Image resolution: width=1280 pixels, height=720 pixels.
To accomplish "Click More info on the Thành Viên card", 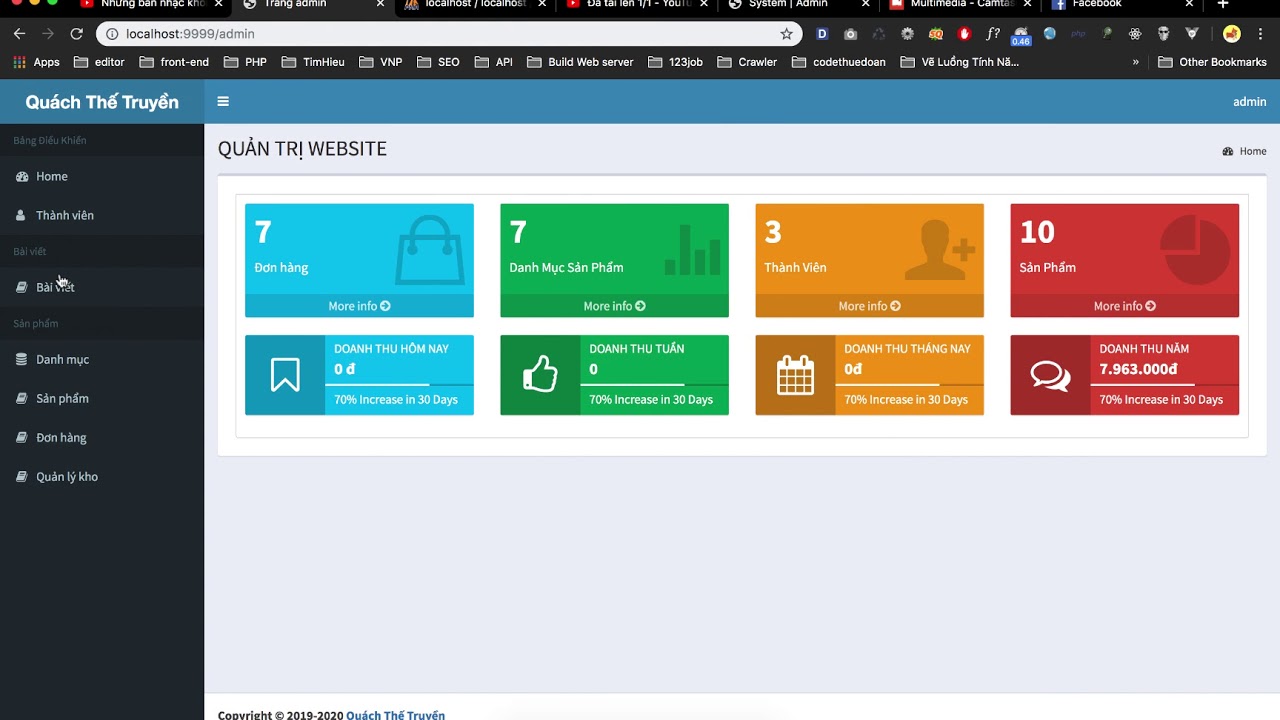I will tap(869, 306).
